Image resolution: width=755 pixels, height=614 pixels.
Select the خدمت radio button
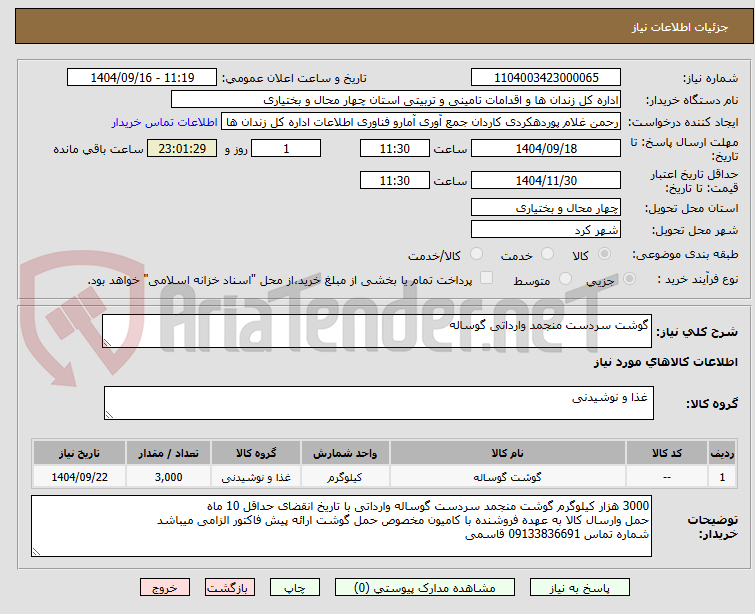pos(547,254)
